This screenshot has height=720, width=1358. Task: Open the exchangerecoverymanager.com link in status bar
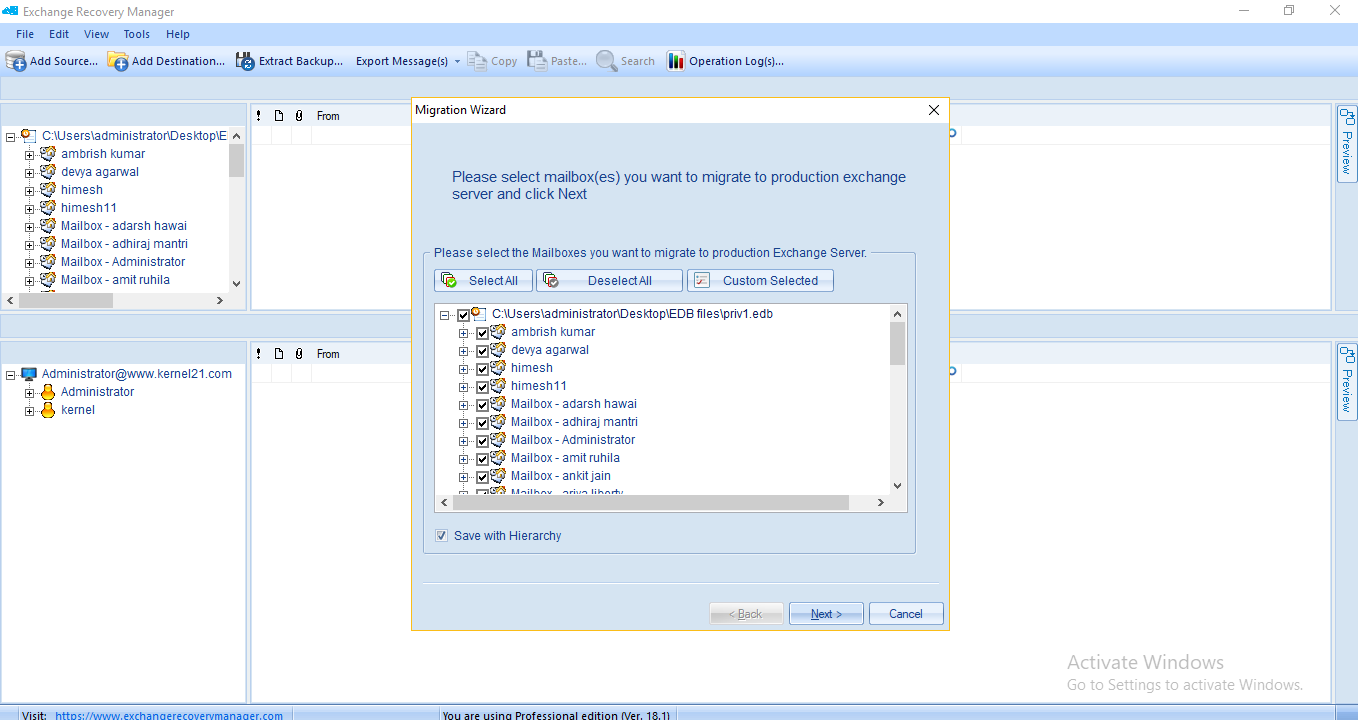point(168,715)
